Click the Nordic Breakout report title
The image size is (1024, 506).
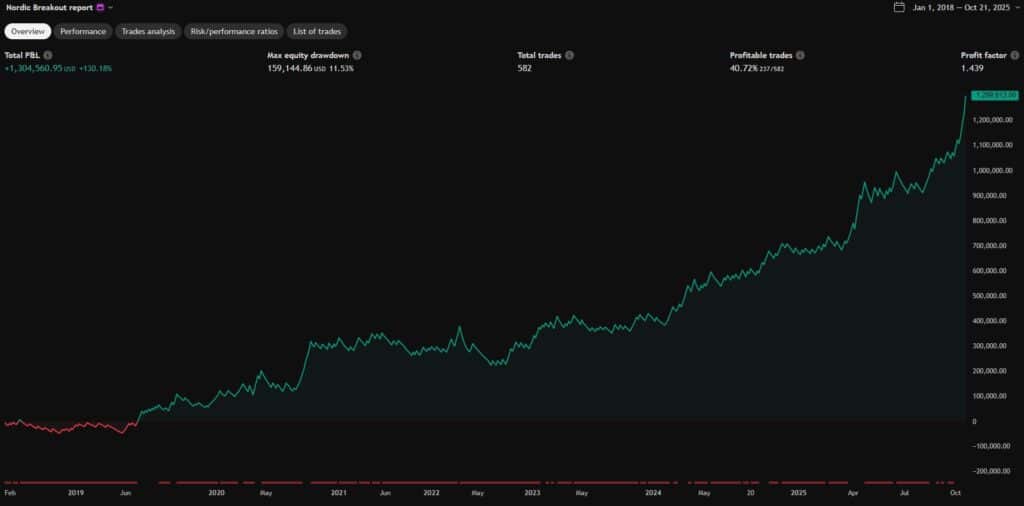(x=48, y=7)
